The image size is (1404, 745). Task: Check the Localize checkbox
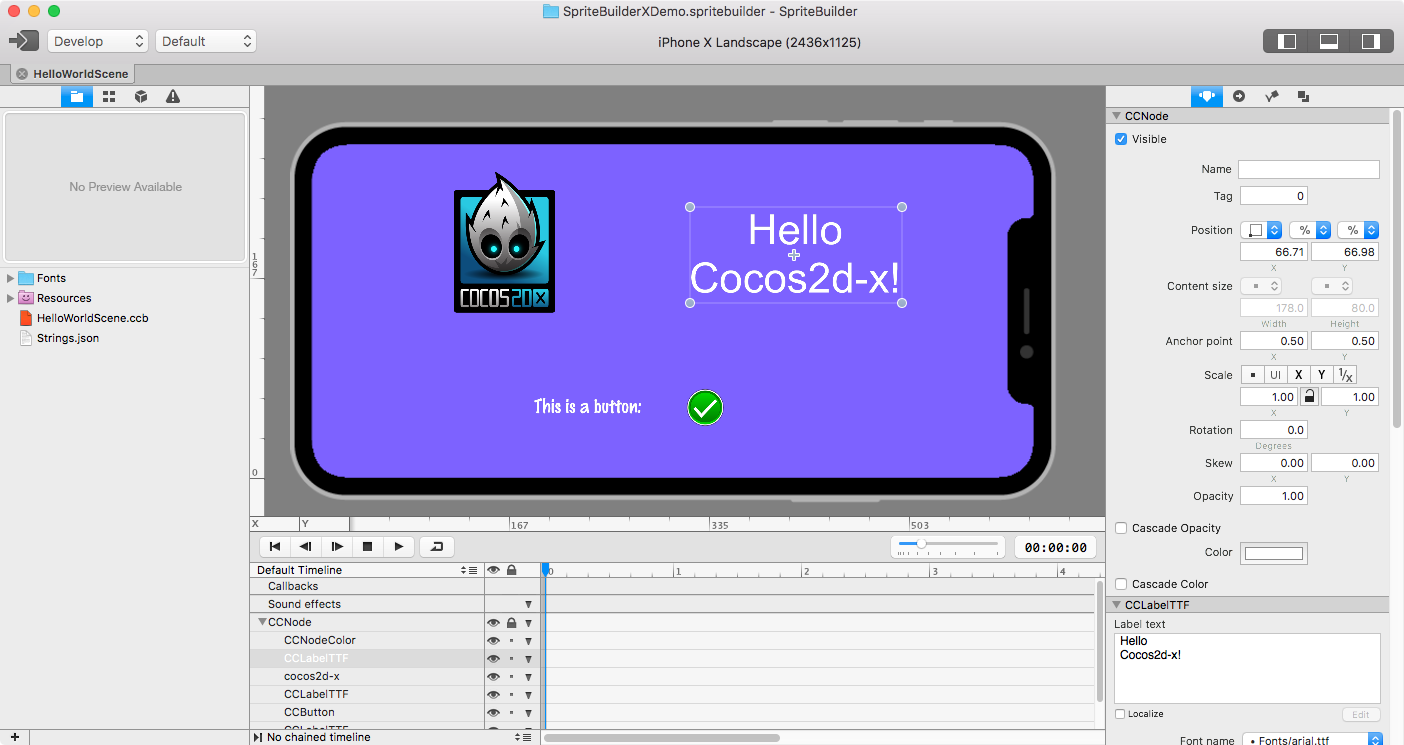click(1120, 714)
